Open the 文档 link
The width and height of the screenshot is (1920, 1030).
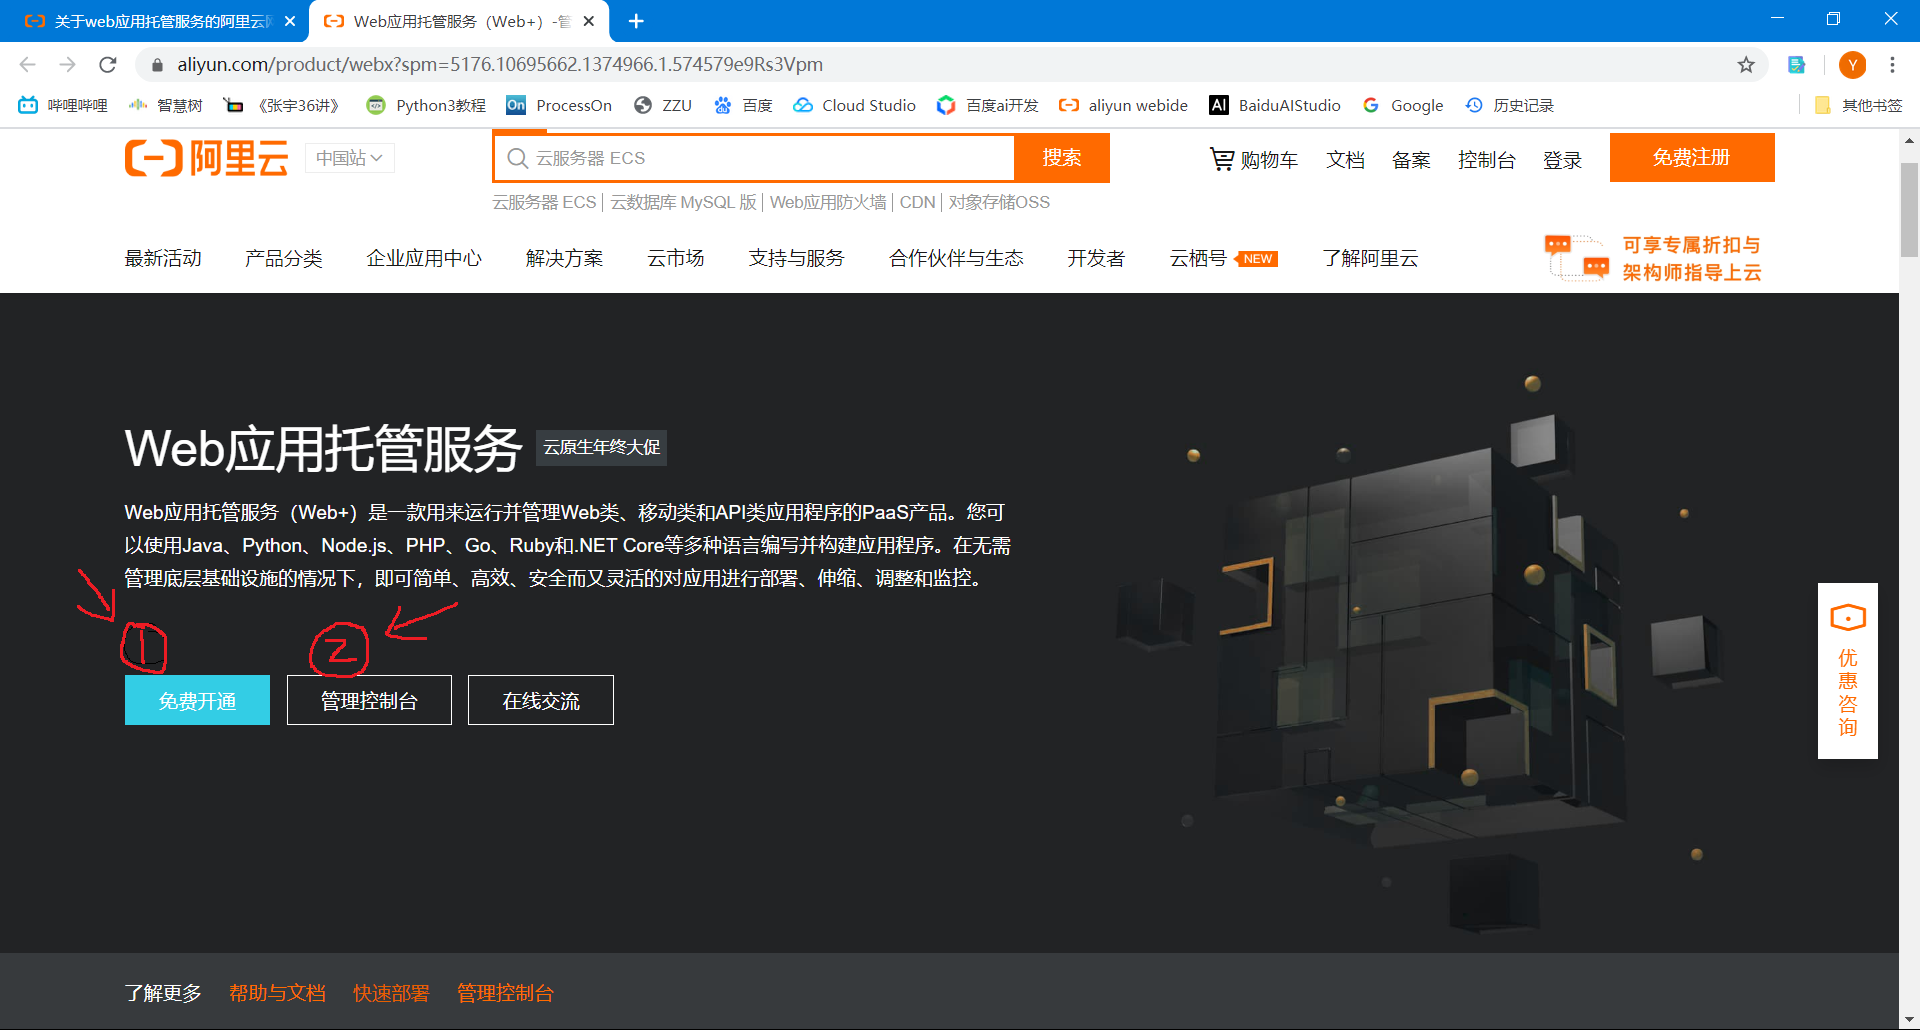(x=1345, y=160)
